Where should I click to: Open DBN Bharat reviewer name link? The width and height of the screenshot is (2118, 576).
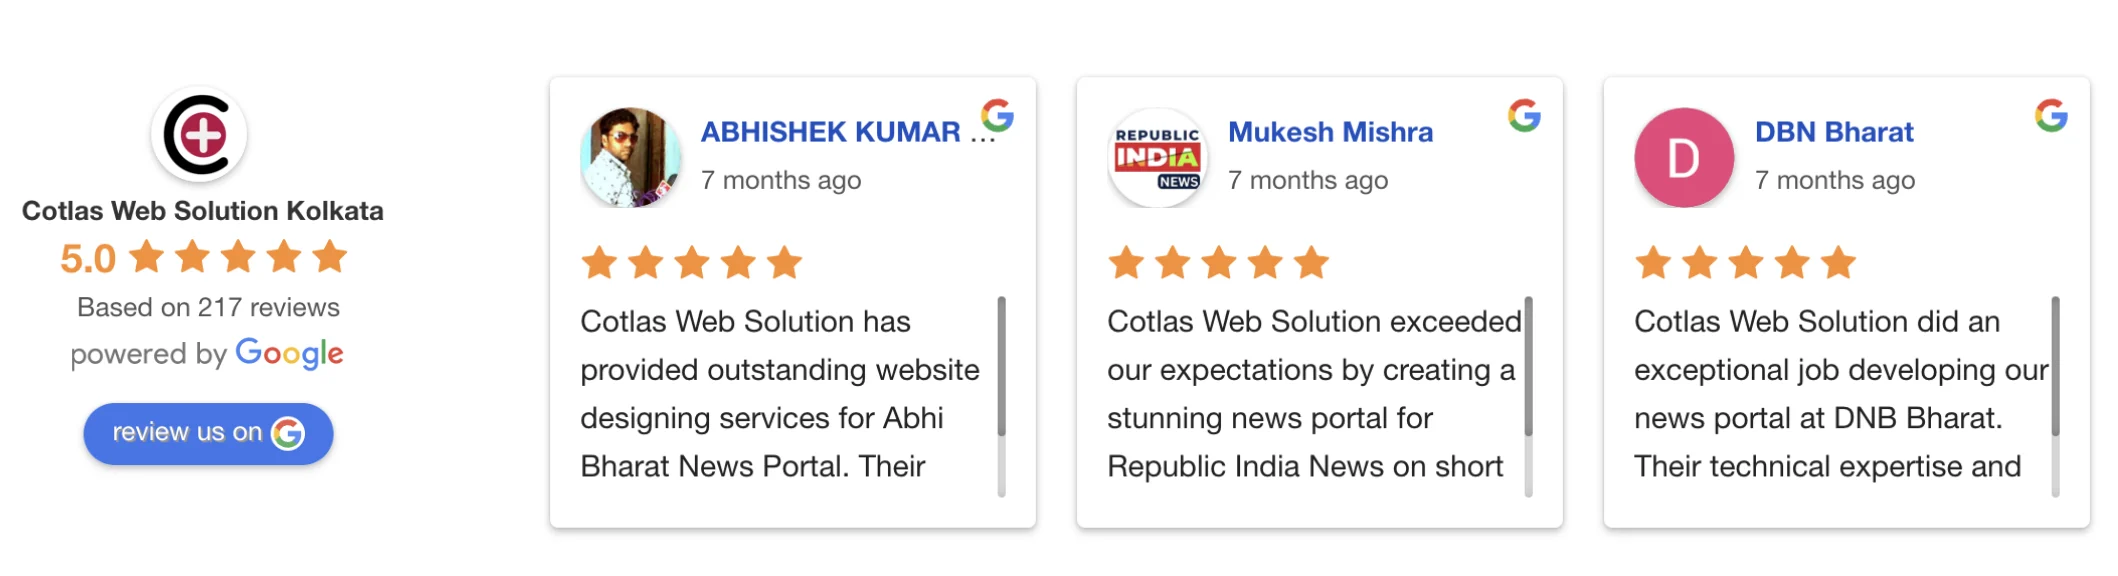click(x=1834, y=132)
